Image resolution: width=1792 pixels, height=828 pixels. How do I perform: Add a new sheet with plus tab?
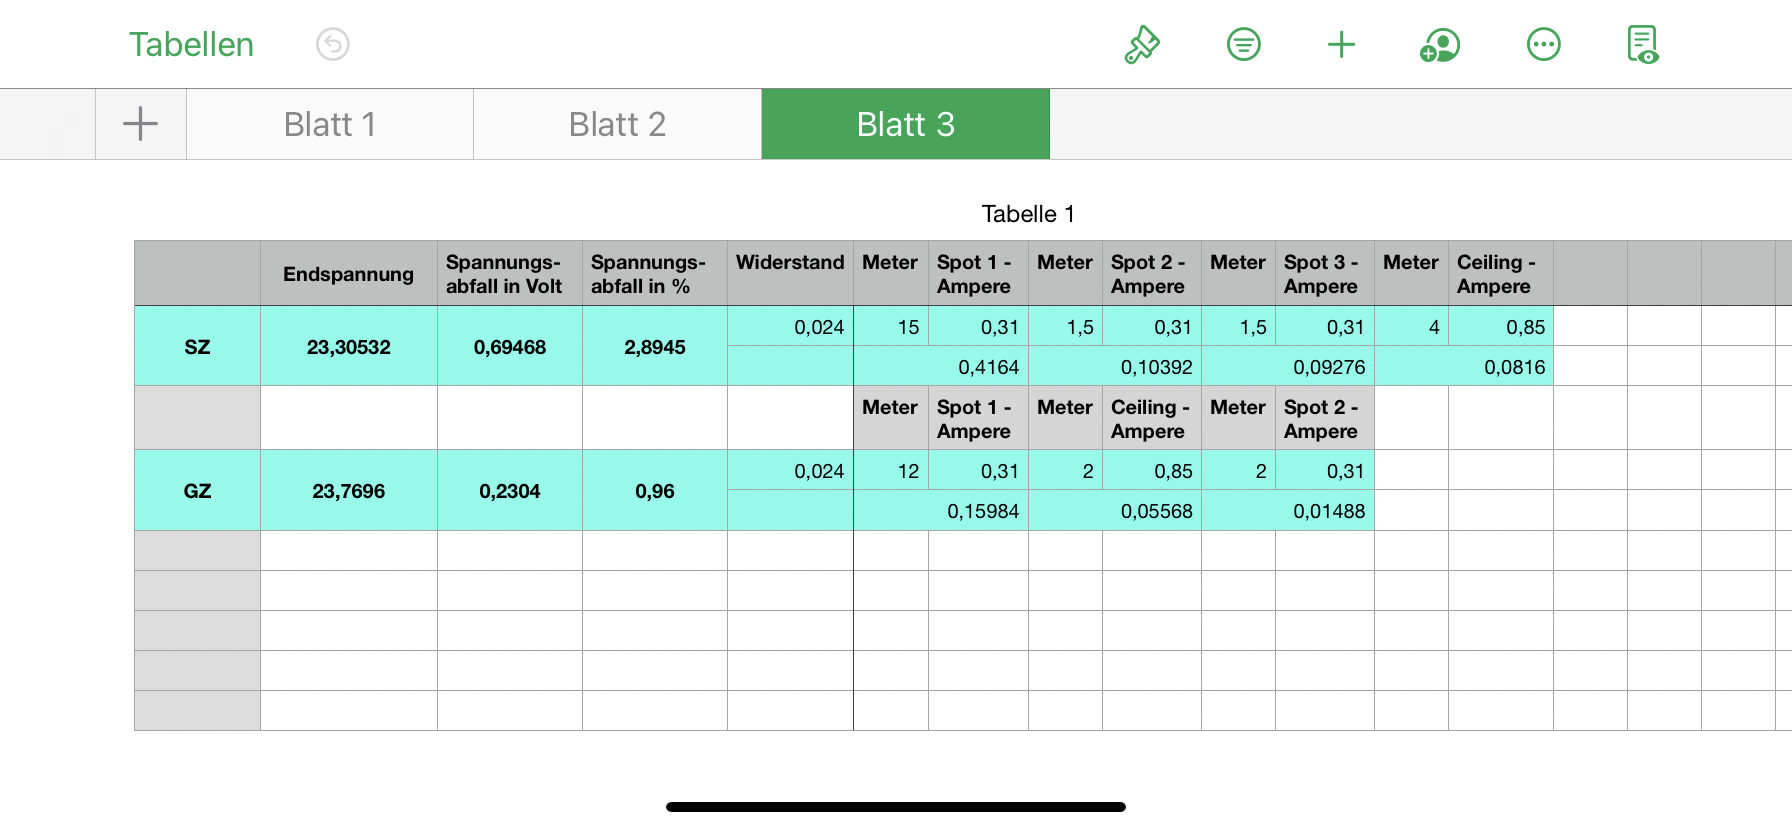(x=141, y=124)
